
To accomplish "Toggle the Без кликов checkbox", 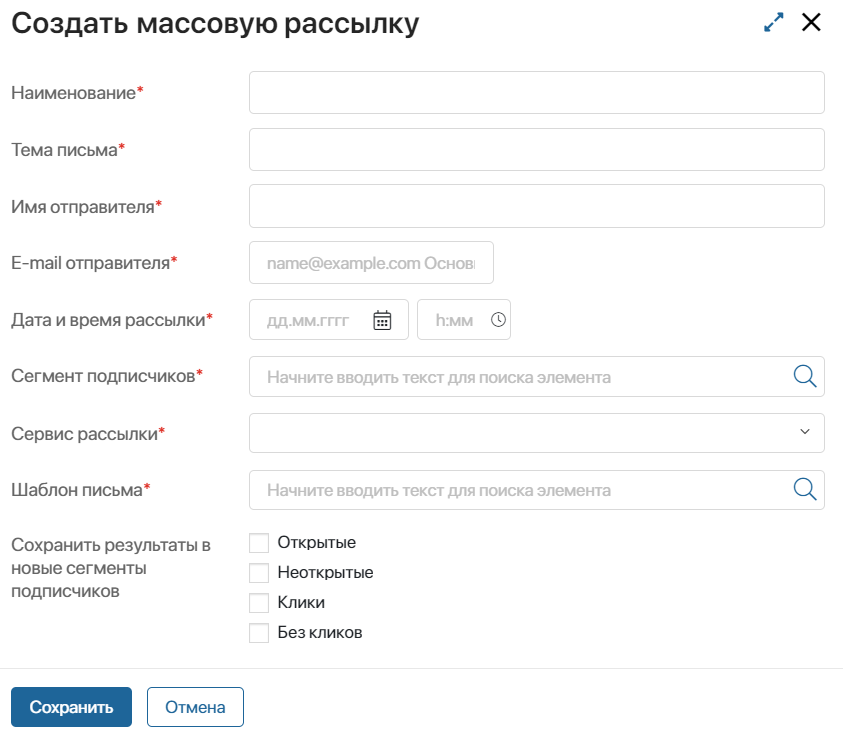I will pyautogui.click(x=259, y=633).
